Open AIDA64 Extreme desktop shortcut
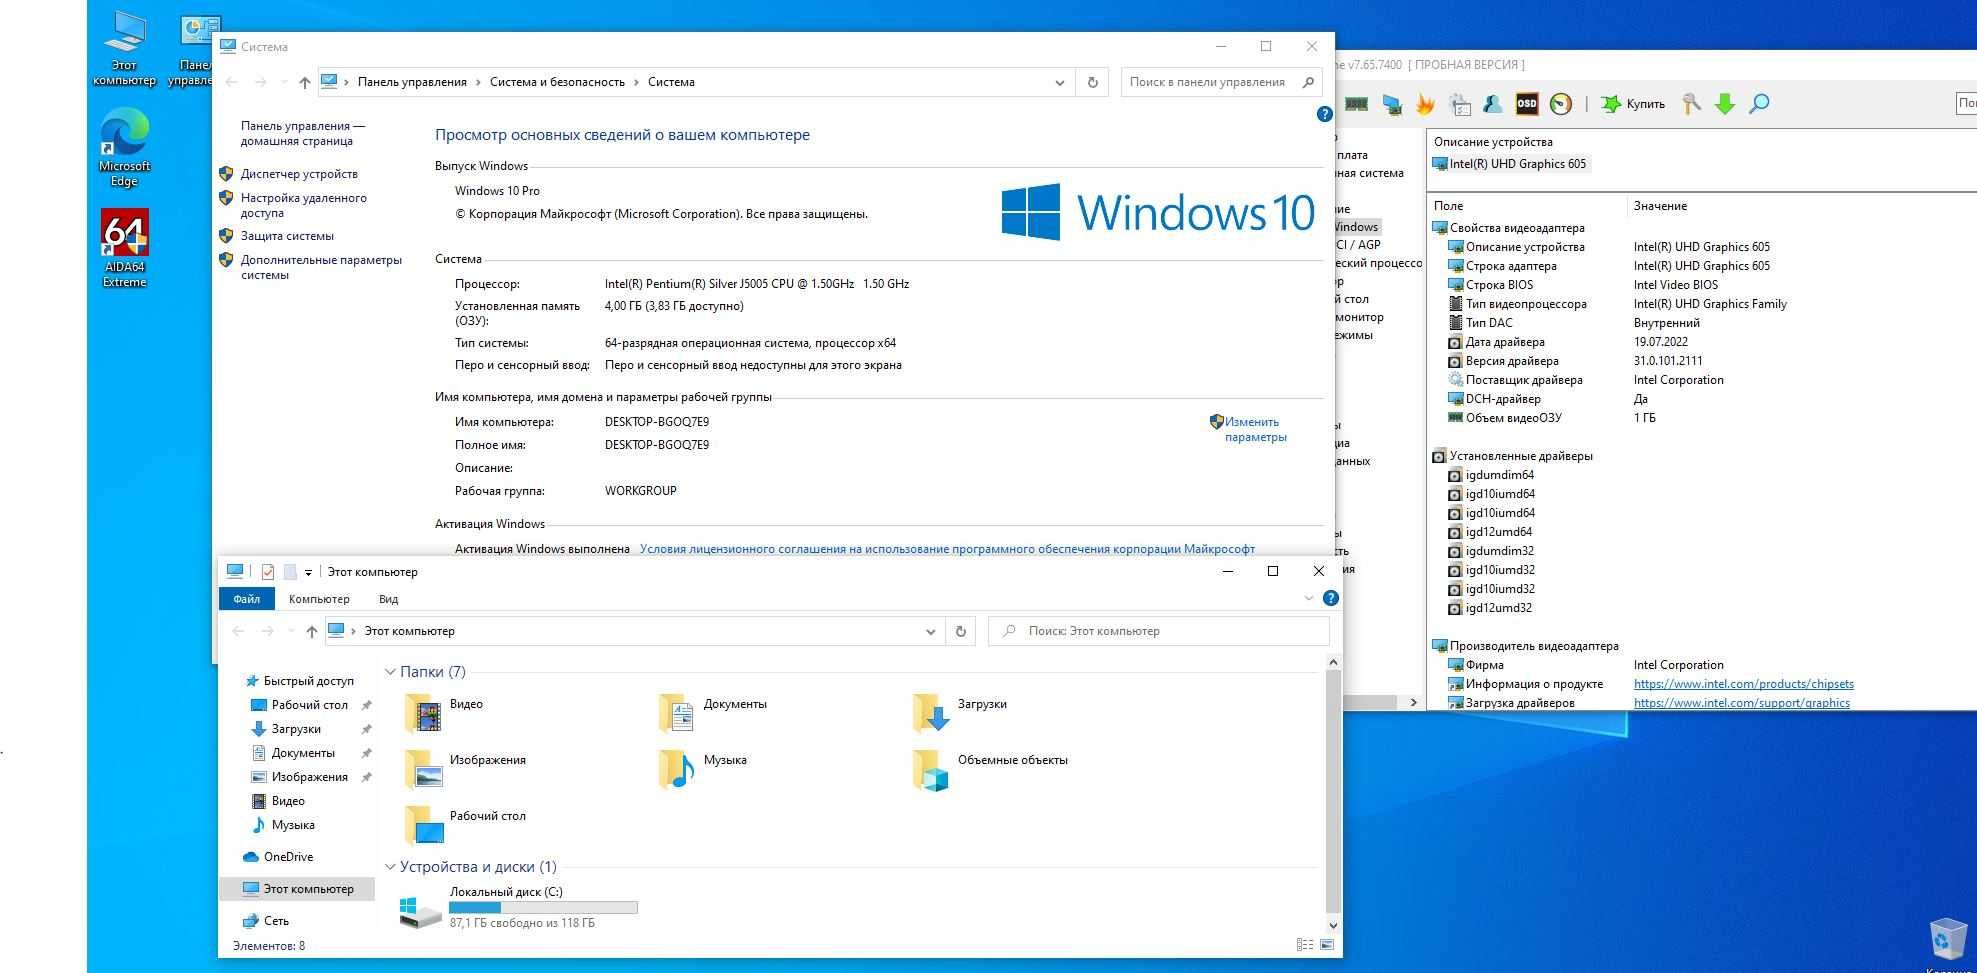This screenshot has width=1977, height=973. coord(124,248)
